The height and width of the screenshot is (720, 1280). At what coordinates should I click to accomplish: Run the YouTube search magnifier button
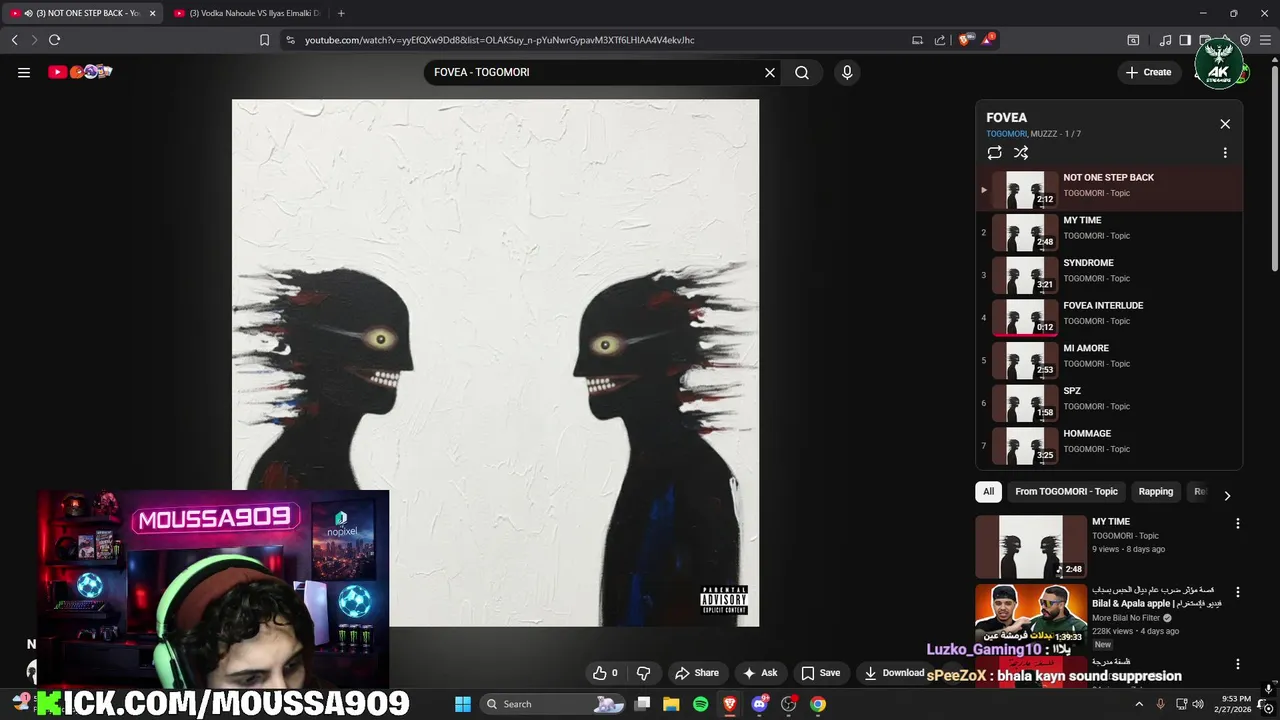pyautogui.click(x=802, y=72)
